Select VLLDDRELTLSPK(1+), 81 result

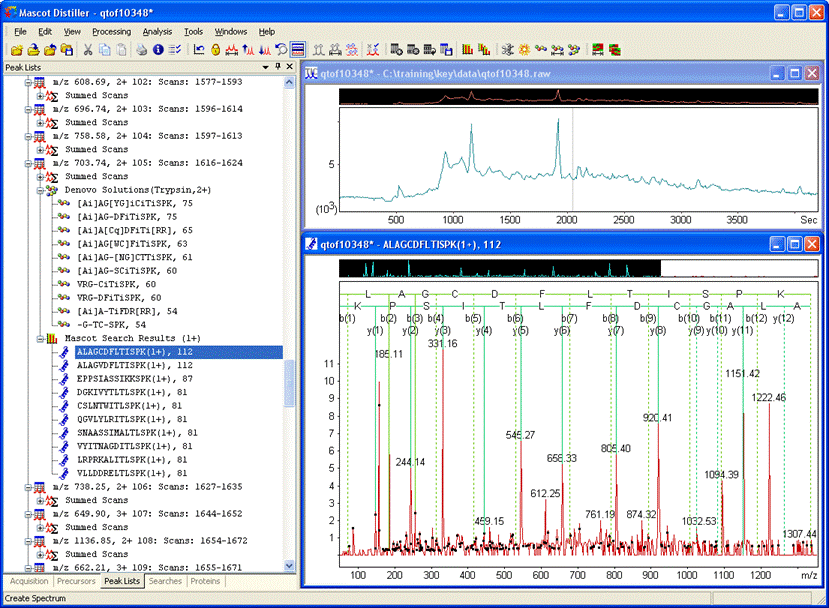[x=132, y=473]
